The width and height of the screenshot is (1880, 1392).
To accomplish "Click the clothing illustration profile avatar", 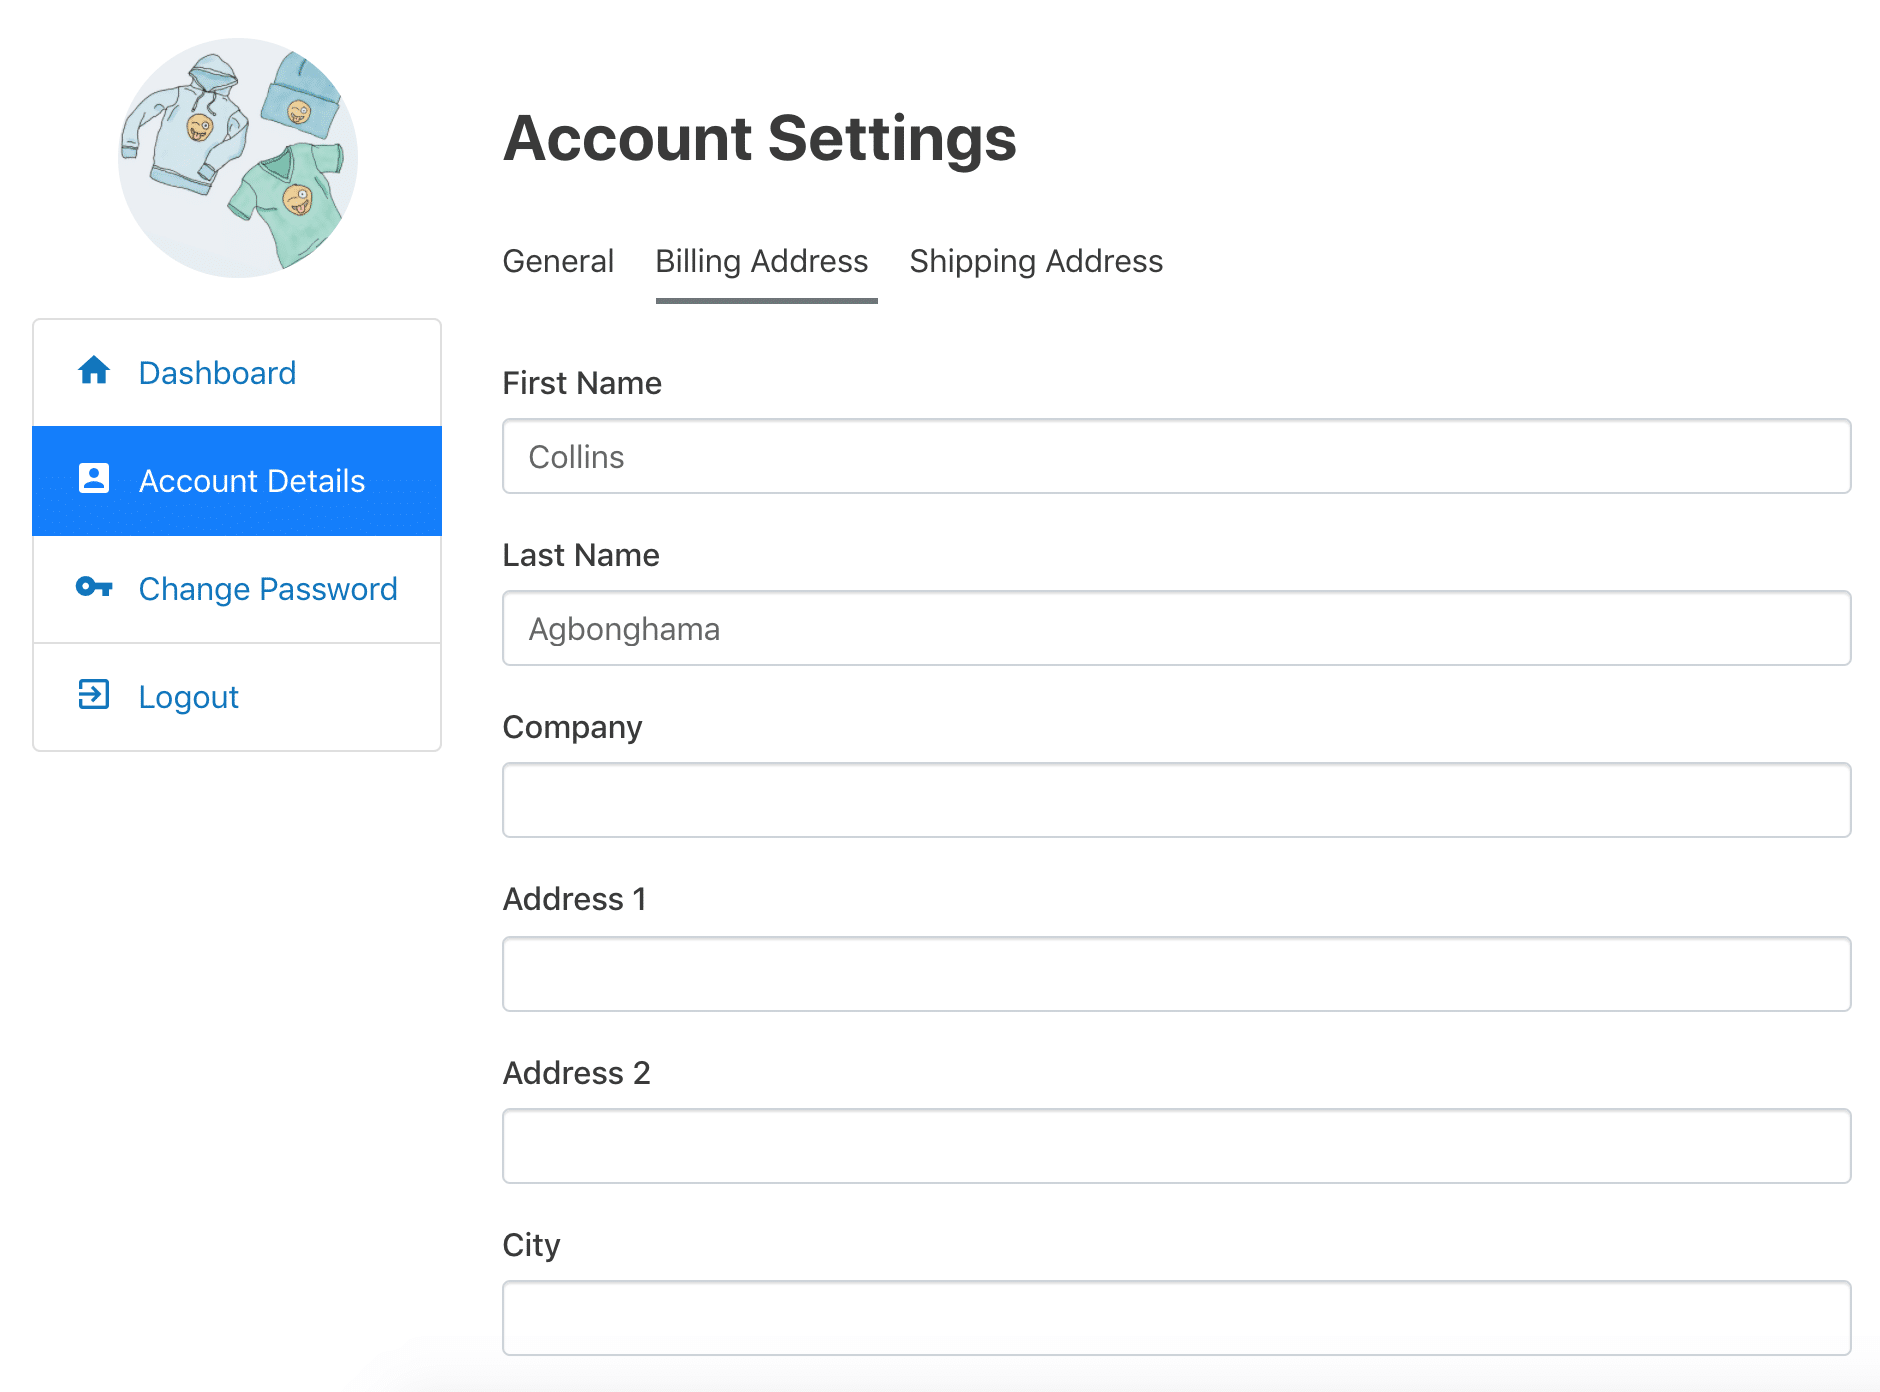I will [x=236, y=156].
